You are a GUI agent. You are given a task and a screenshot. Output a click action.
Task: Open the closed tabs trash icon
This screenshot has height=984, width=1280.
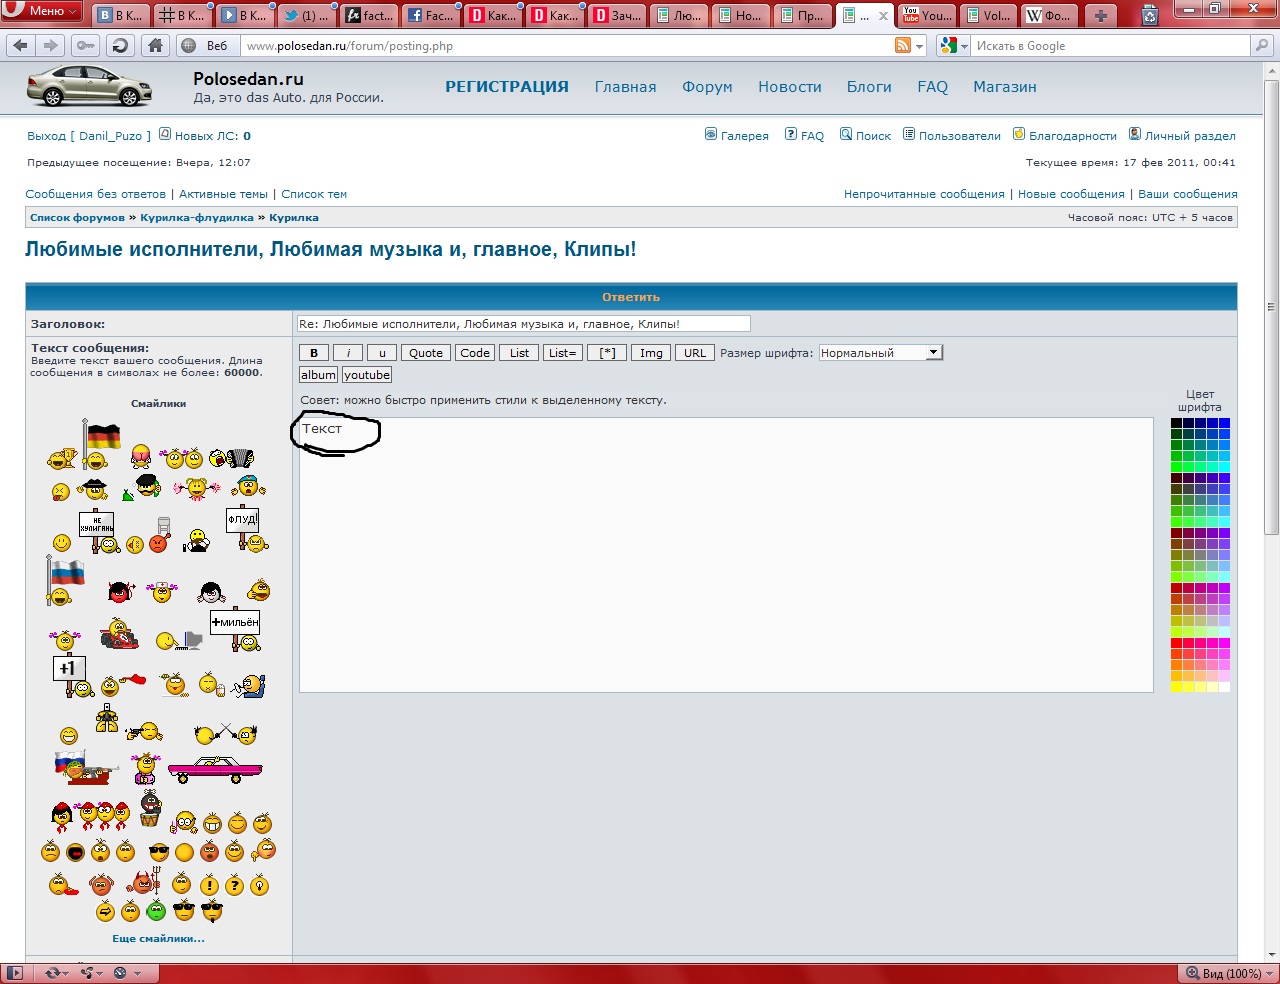[x=1150, y=15]
